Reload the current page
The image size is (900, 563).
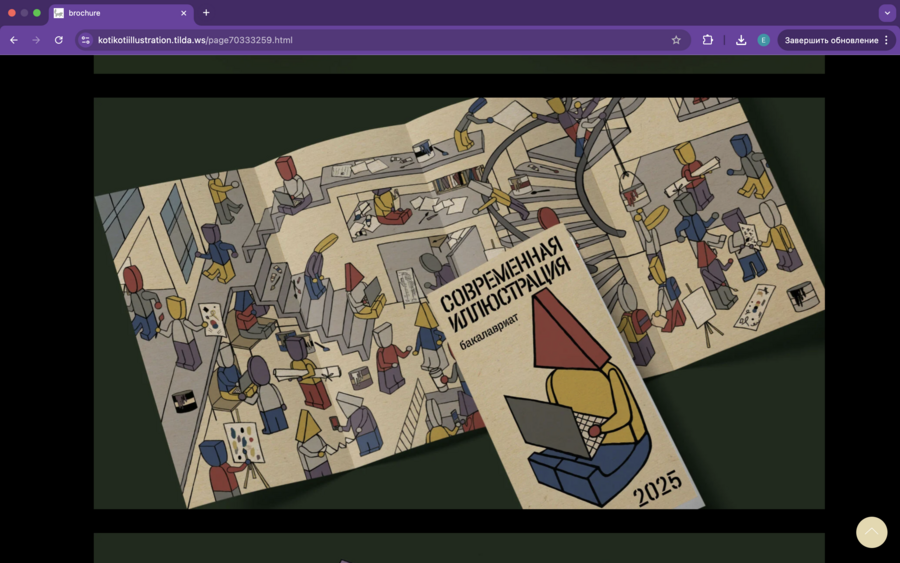[x=59, y=40]
